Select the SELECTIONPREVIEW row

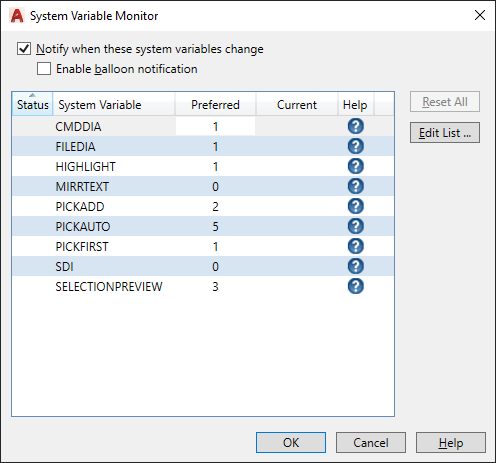[203, 286]
